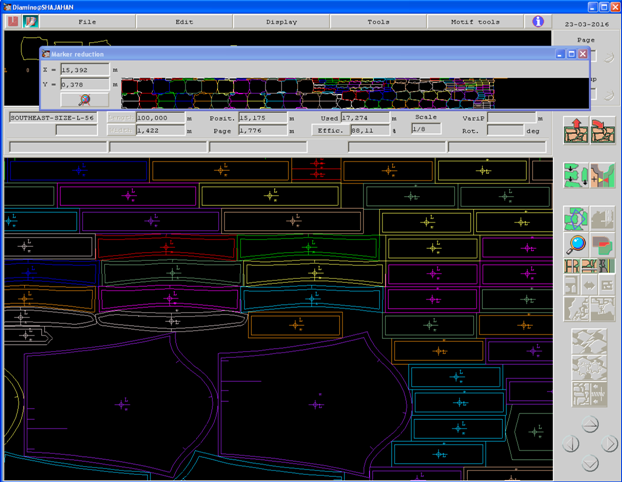This screenshot has height=482, width=622.
Task: Click the Rot. degree input field
Action: (505, 130)
